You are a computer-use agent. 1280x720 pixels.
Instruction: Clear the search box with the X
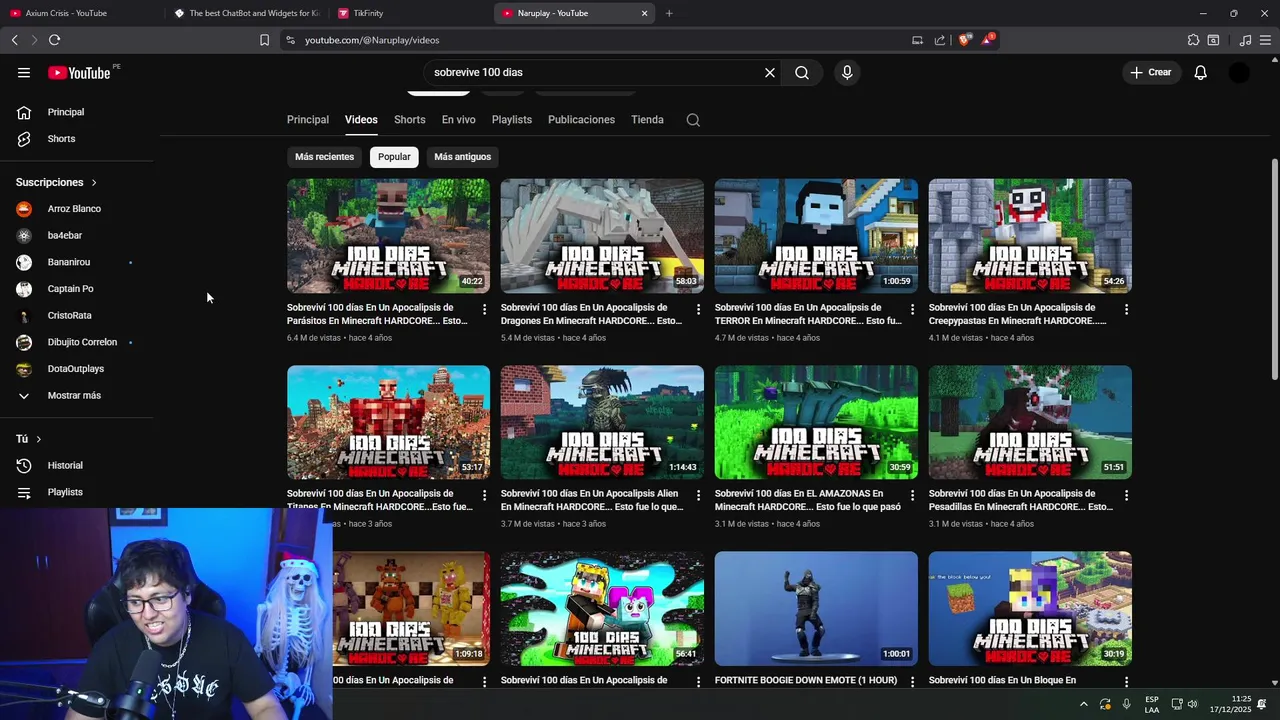click(x=770, y=72)
